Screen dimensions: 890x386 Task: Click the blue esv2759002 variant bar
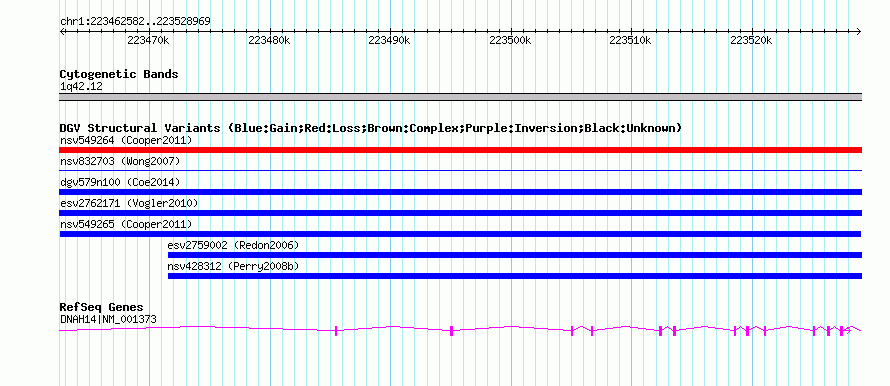coord(515,255)
